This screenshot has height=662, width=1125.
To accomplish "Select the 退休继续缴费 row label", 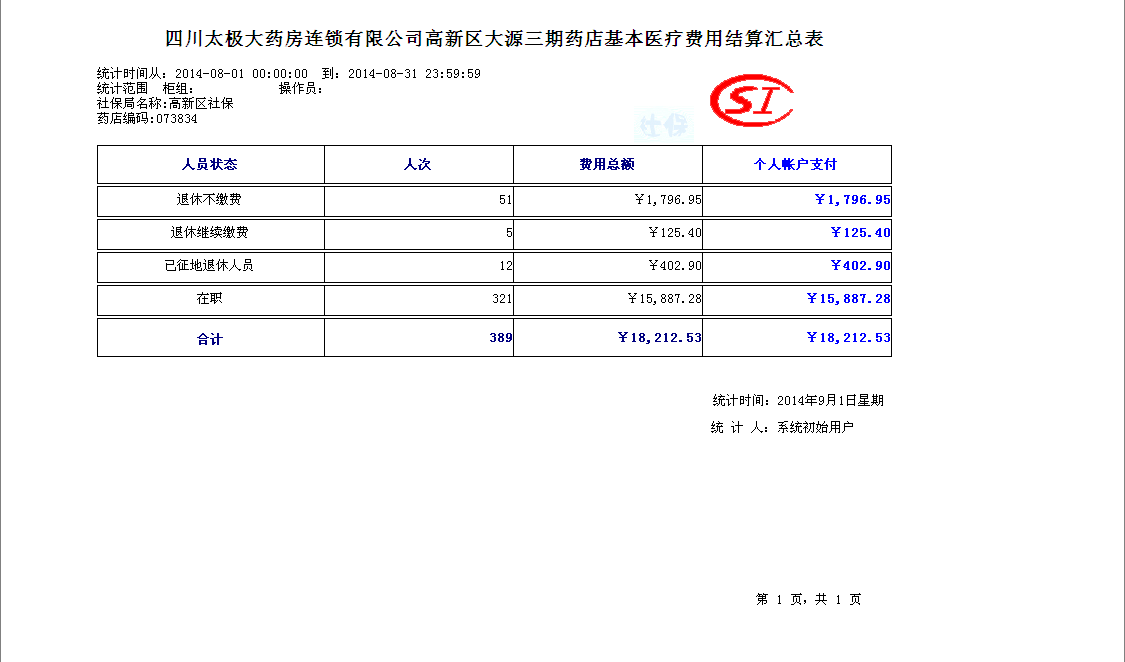I will (x=210, y=232).
